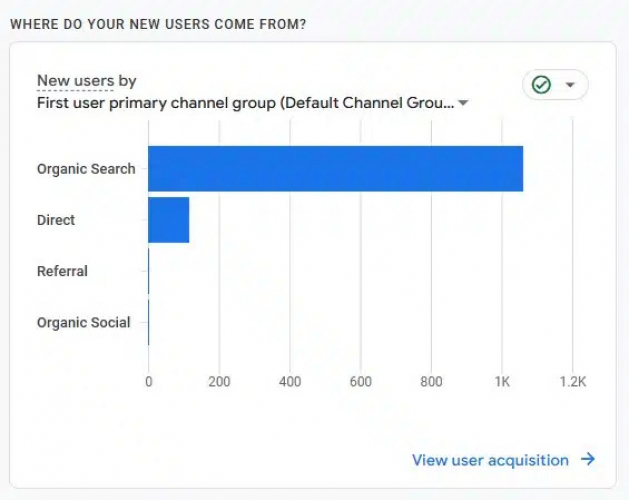Open the dropdown arrow next to the checkmark
Screen dimensions: 629x500
(x=570, y=85)
